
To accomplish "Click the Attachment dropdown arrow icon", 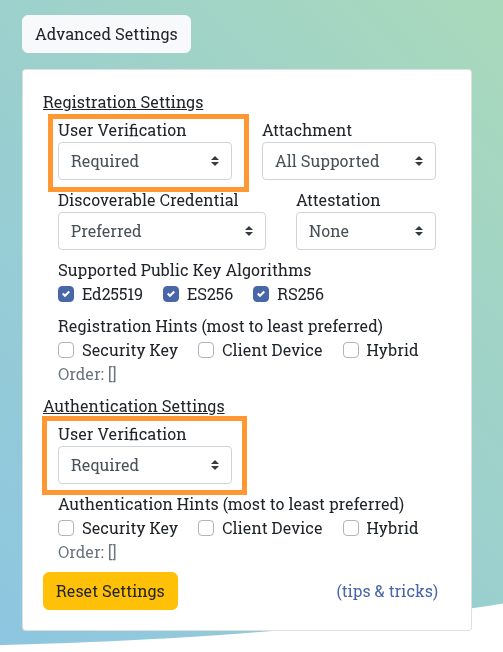I will coord(419,161).
